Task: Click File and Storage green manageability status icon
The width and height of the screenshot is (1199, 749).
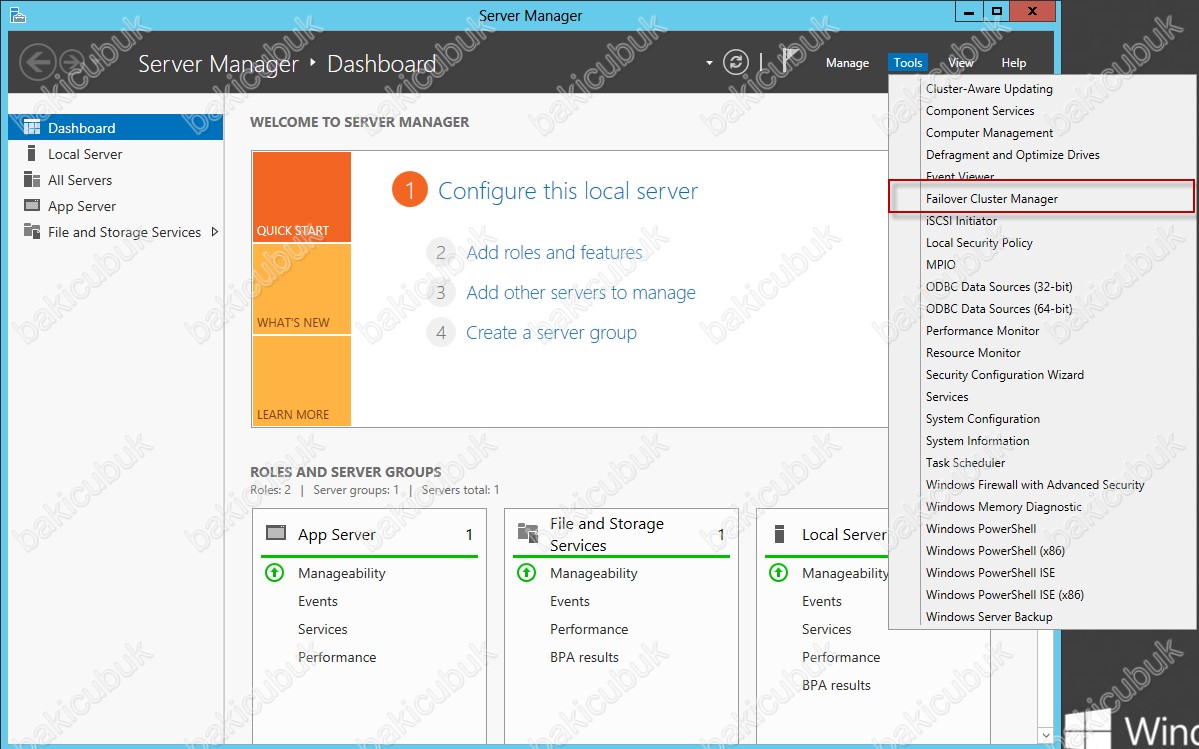Action: 527,572
